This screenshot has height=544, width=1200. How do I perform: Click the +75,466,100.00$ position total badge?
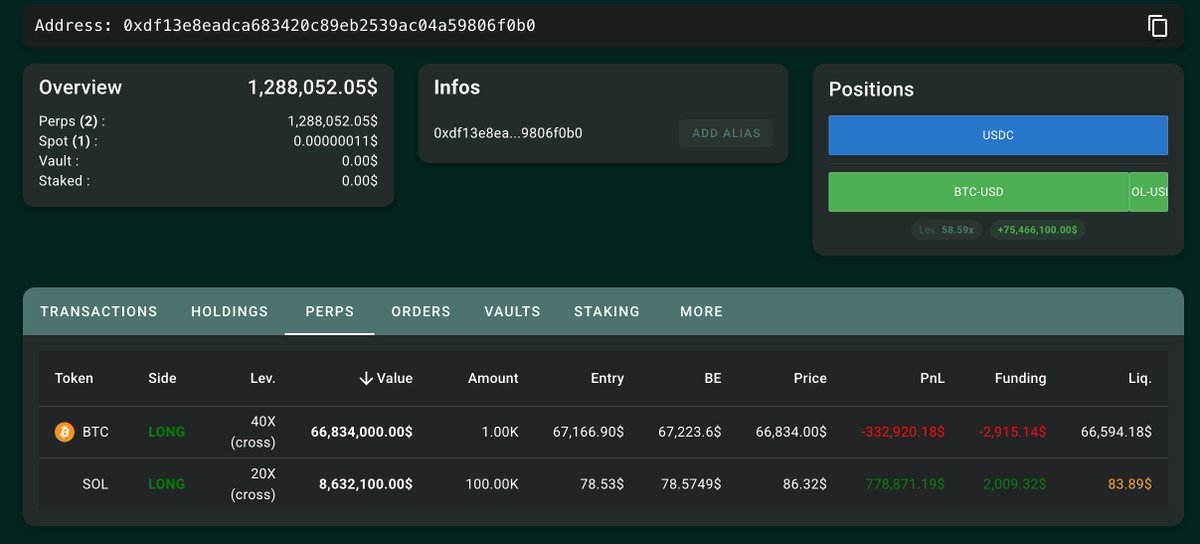click(x=1037, y=230)
